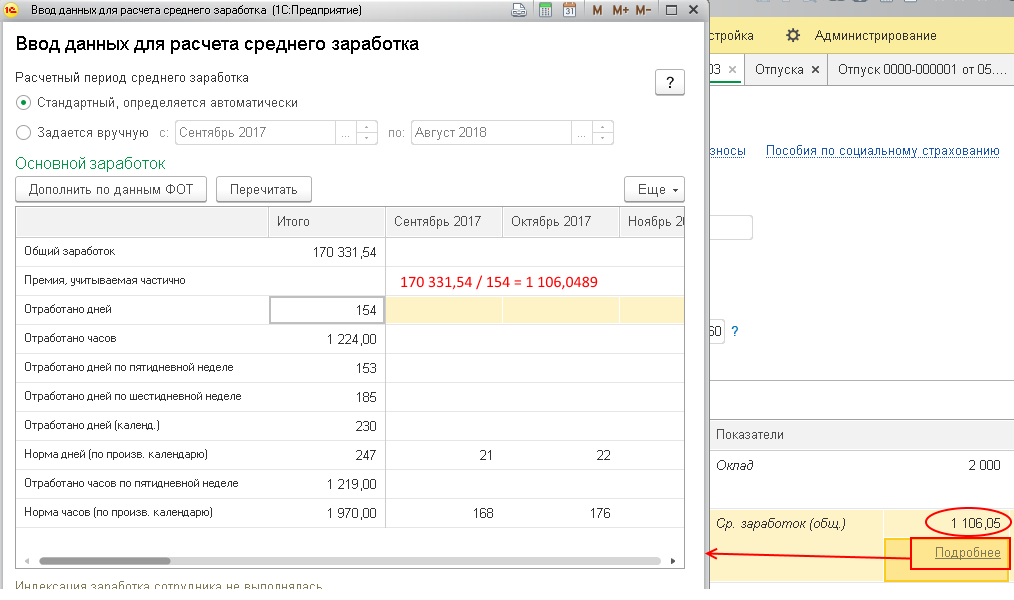Click the Перечитать button
This screenshot has height=600, width=1014.
264,189
